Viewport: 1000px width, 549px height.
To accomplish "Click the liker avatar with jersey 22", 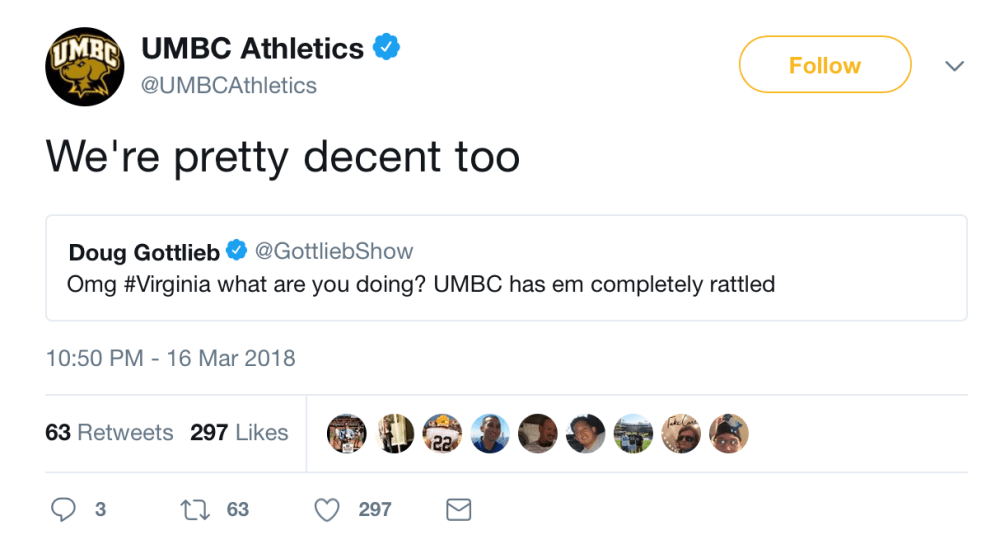I will (443, 433).
